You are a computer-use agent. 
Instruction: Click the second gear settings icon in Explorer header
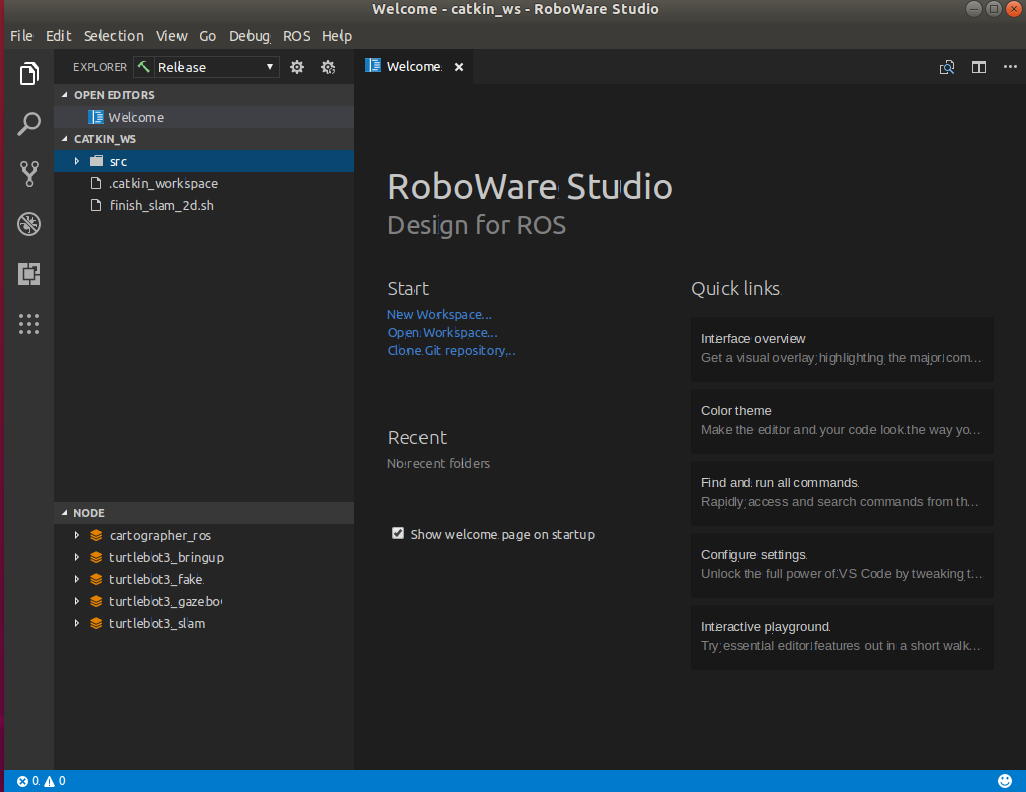coord(328,67)
